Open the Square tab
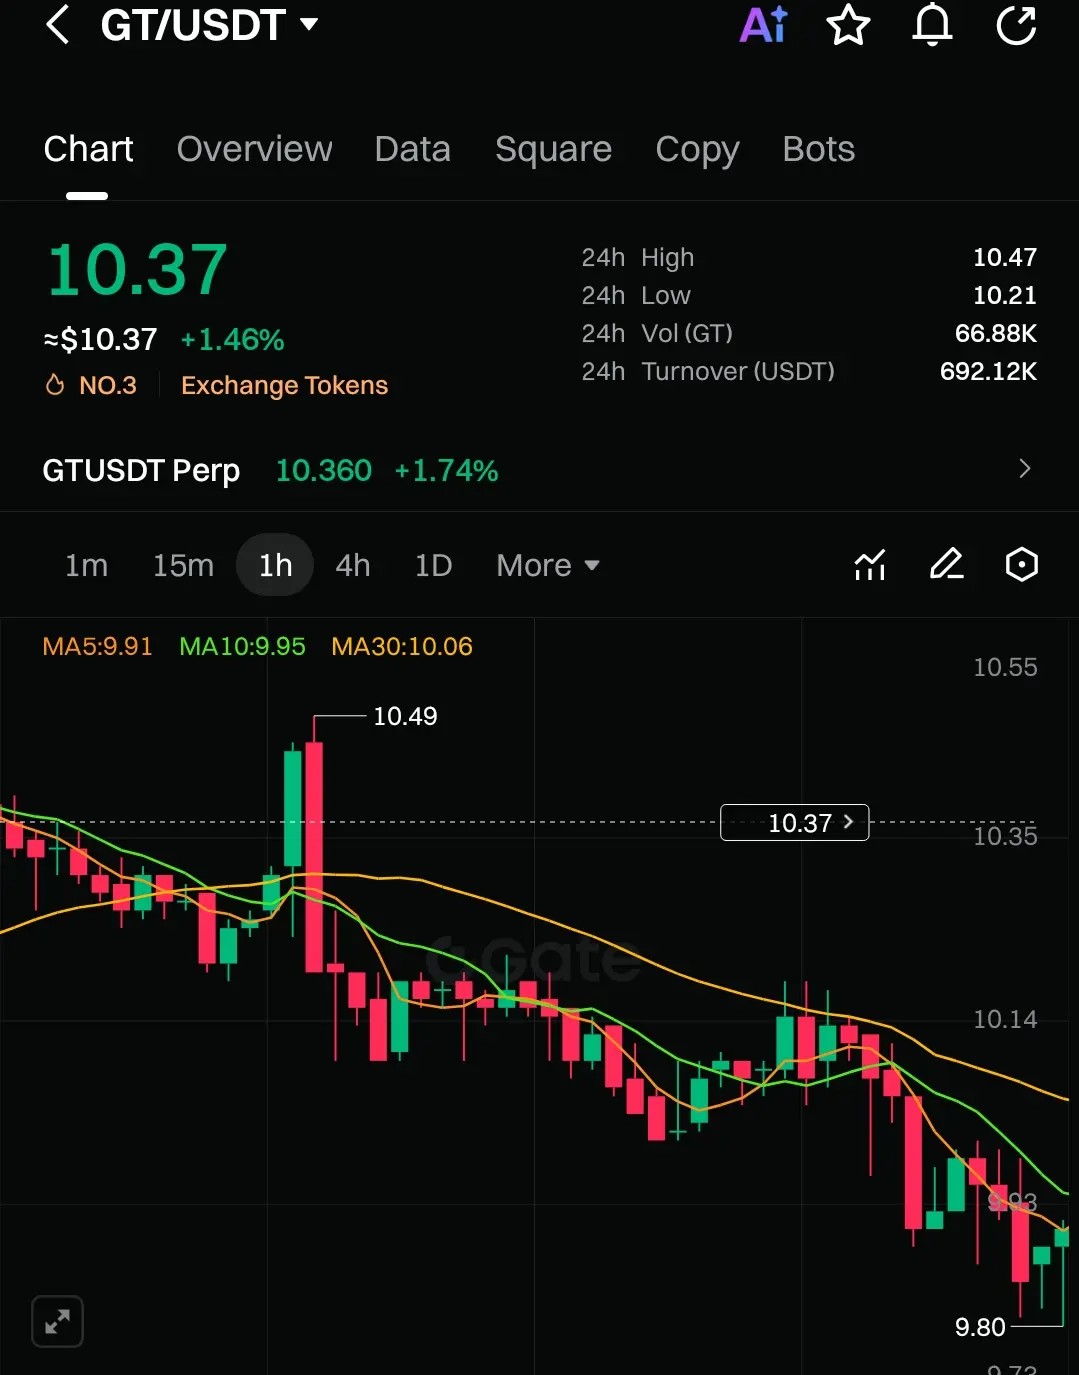1079x1375 pixels. [553, 149]
